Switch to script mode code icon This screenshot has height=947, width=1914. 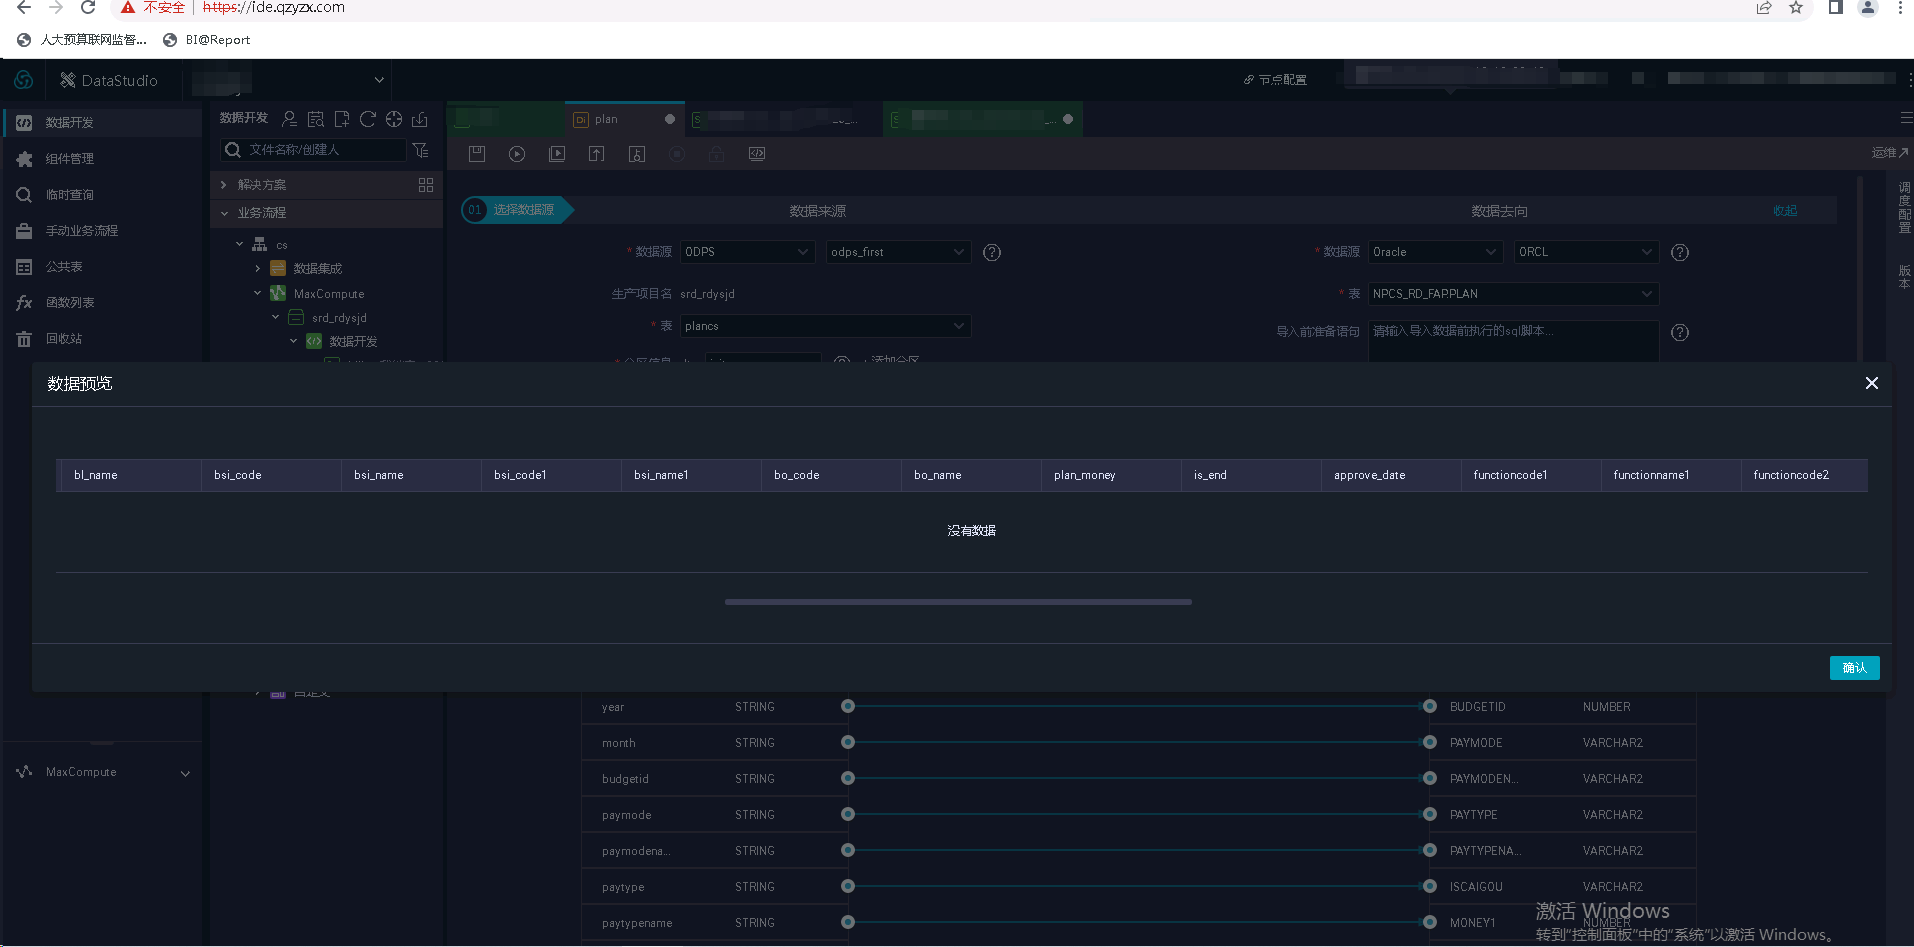(757, 154)
